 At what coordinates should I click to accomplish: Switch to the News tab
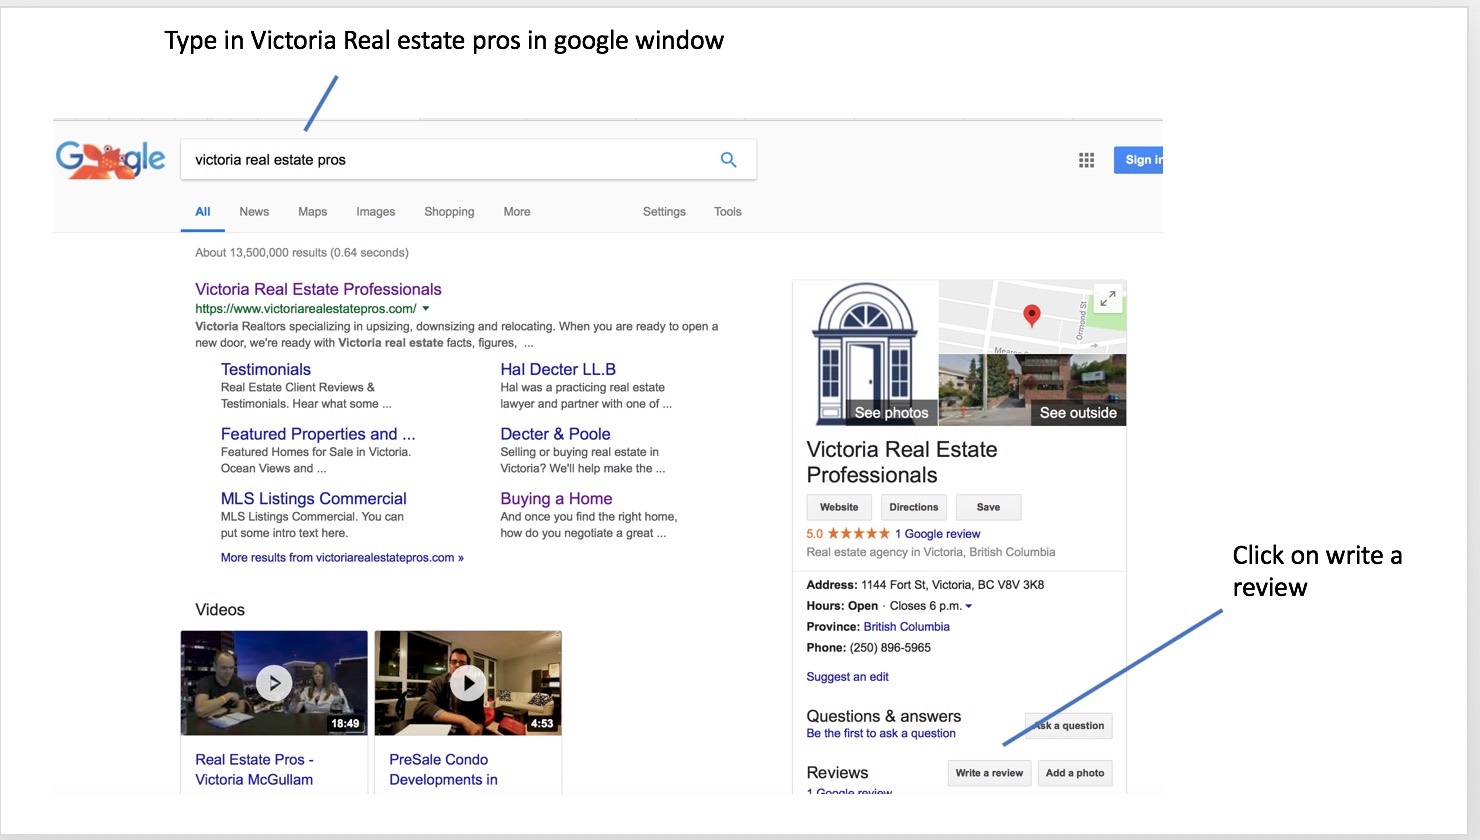(254, 212)
